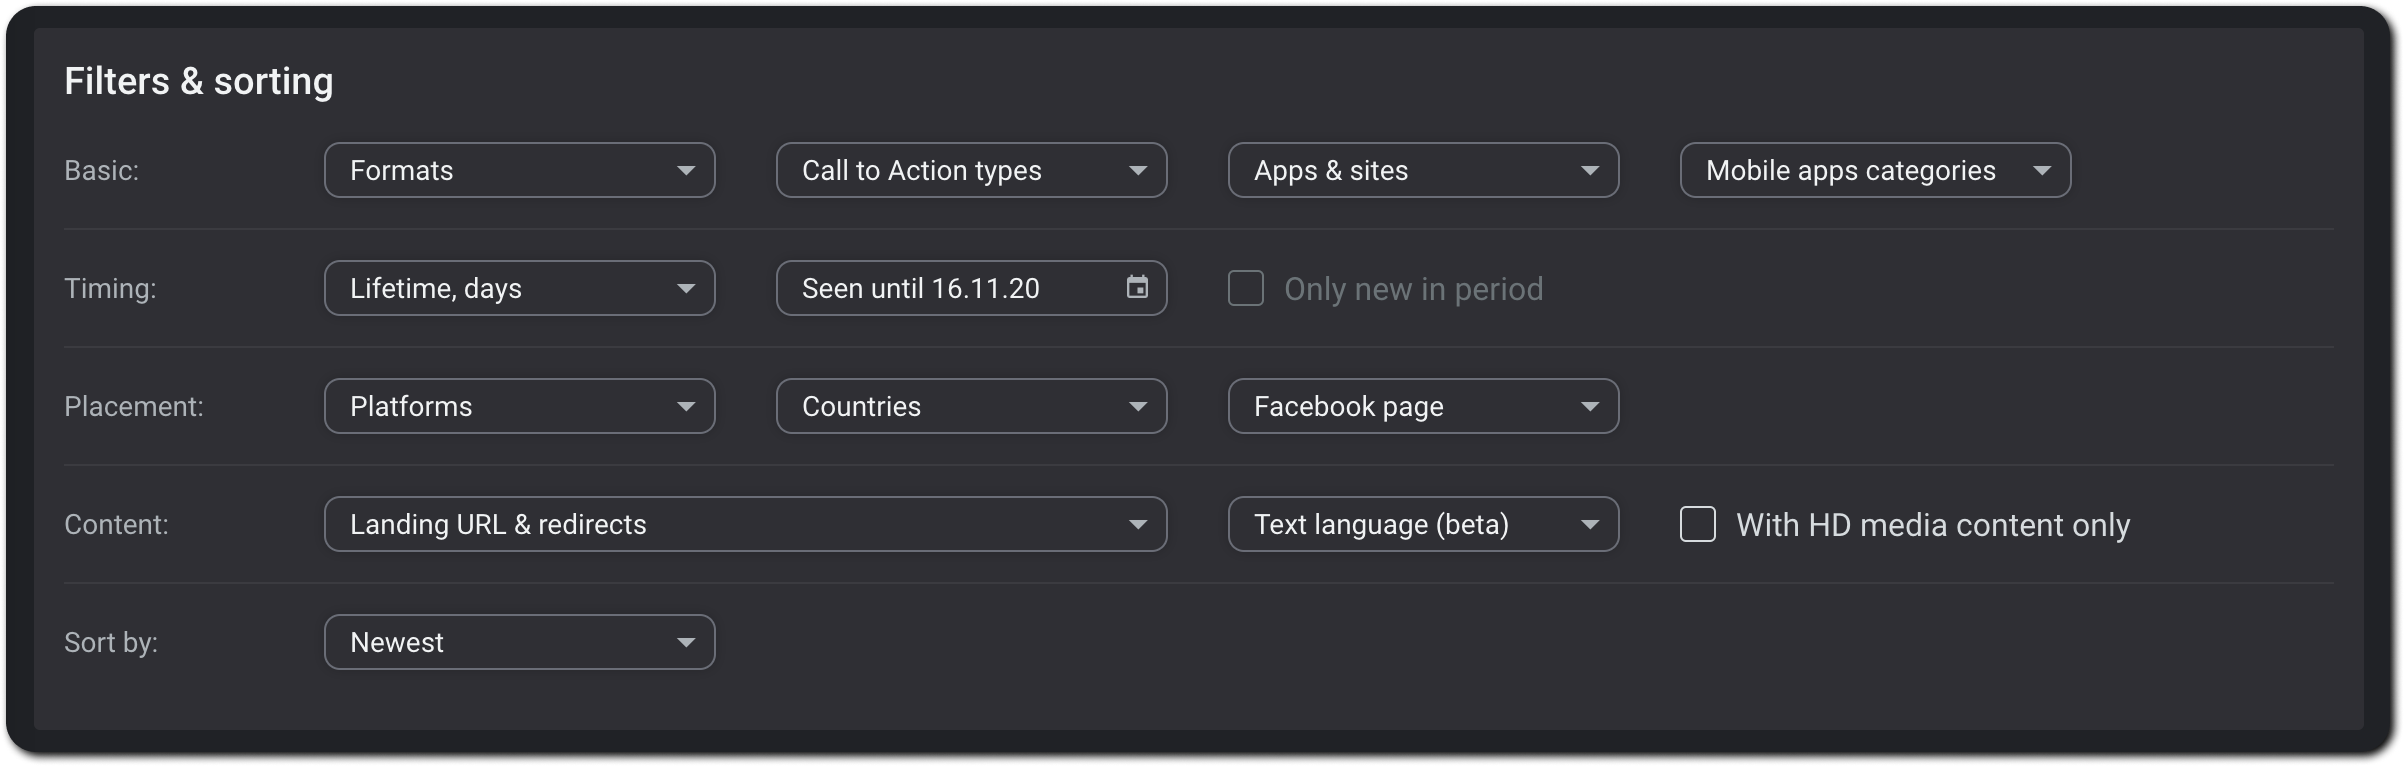Open the Facebook page dropdown

1423,406
